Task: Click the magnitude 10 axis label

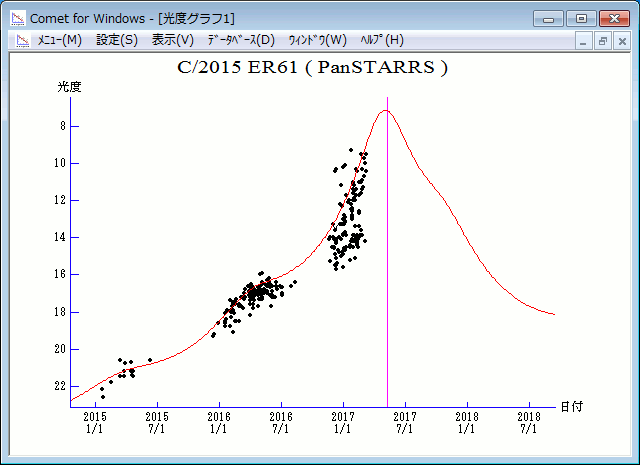Action: pos(60,163)
